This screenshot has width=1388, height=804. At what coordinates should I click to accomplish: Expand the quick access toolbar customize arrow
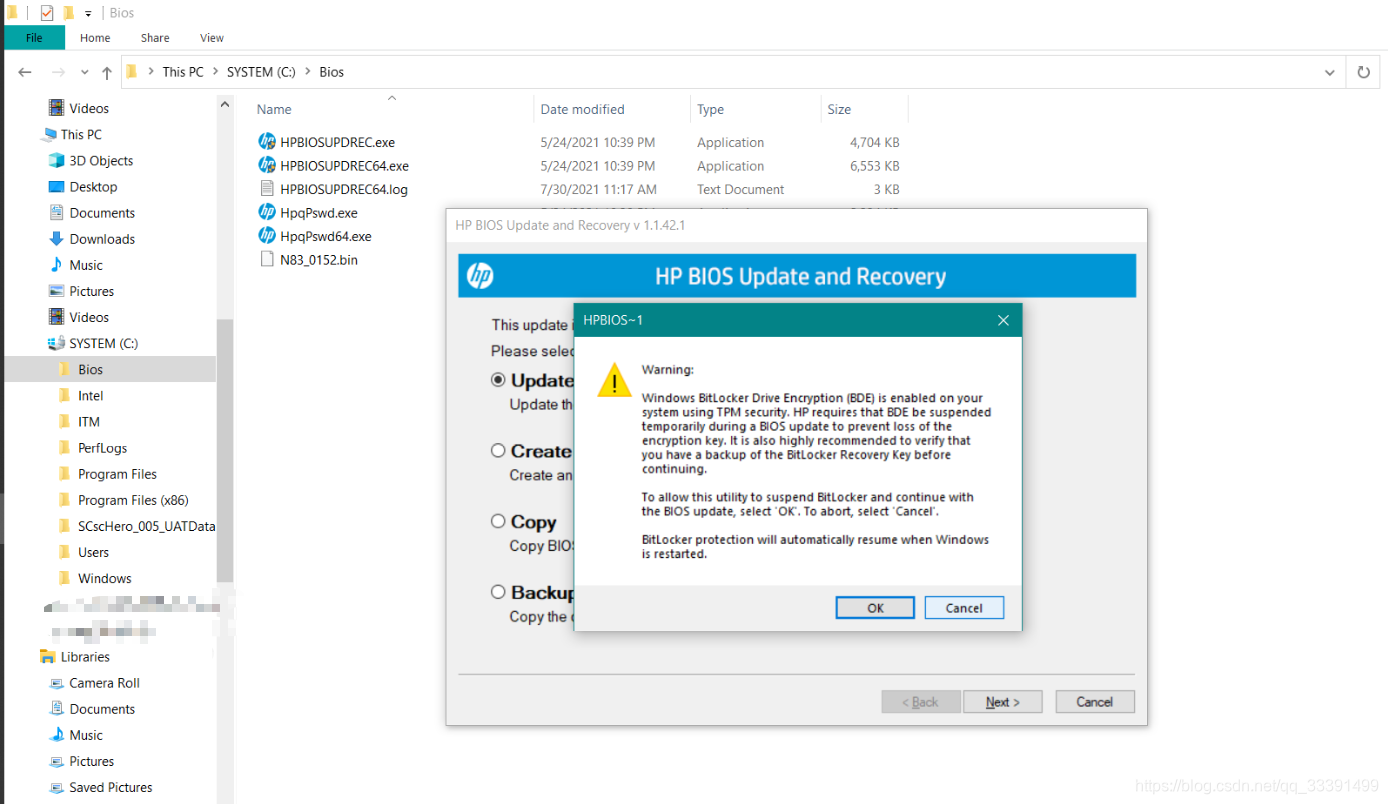pos(88,13)
